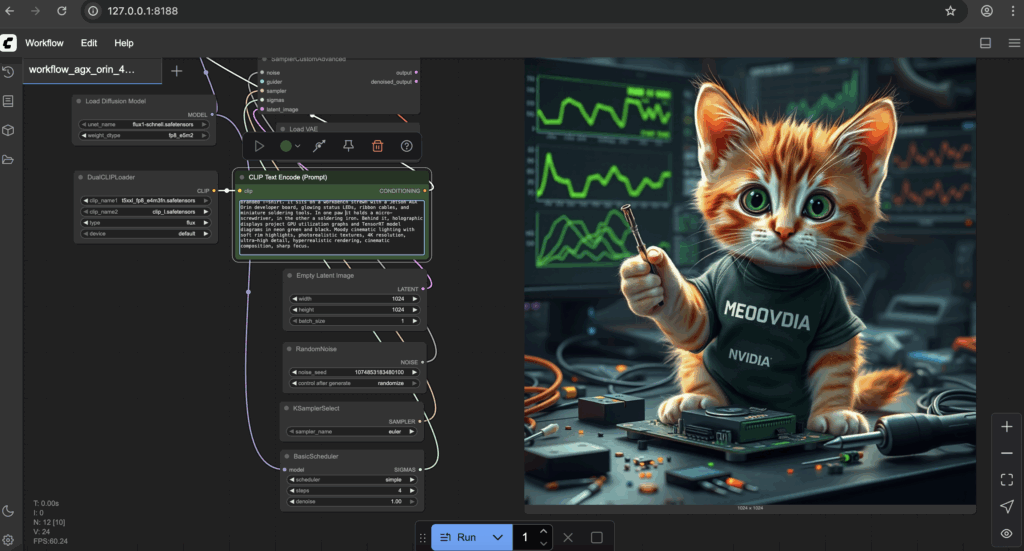Viewport: 1024px width, 551px height.
Task: Open the Node Library sidebar icon
Action: (x=8, y=101)
